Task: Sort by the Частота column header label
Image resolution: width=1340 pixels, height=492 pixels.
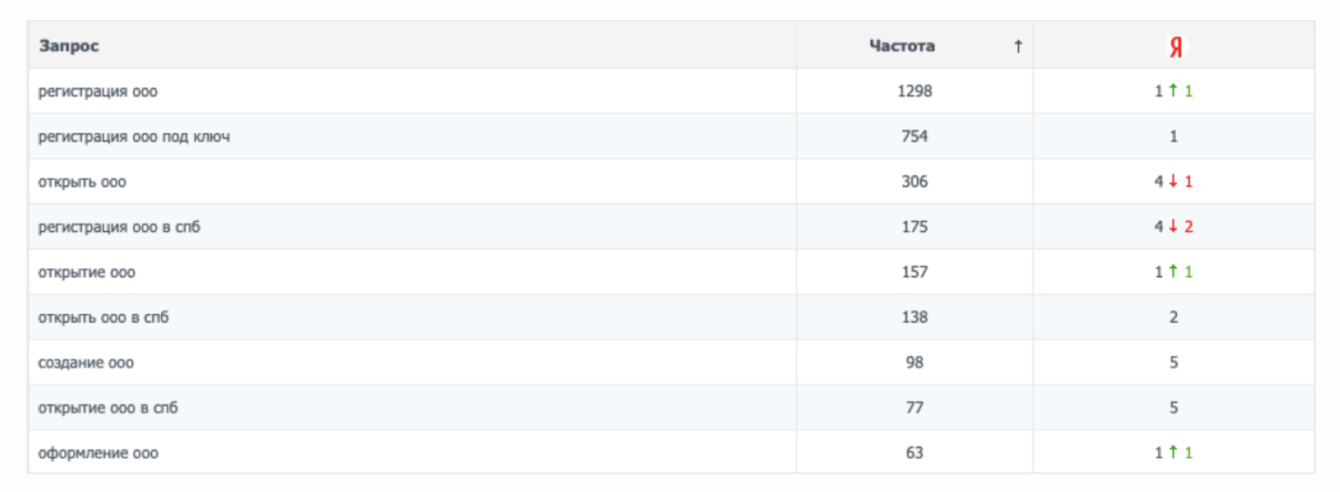Action: click(902, 46)
